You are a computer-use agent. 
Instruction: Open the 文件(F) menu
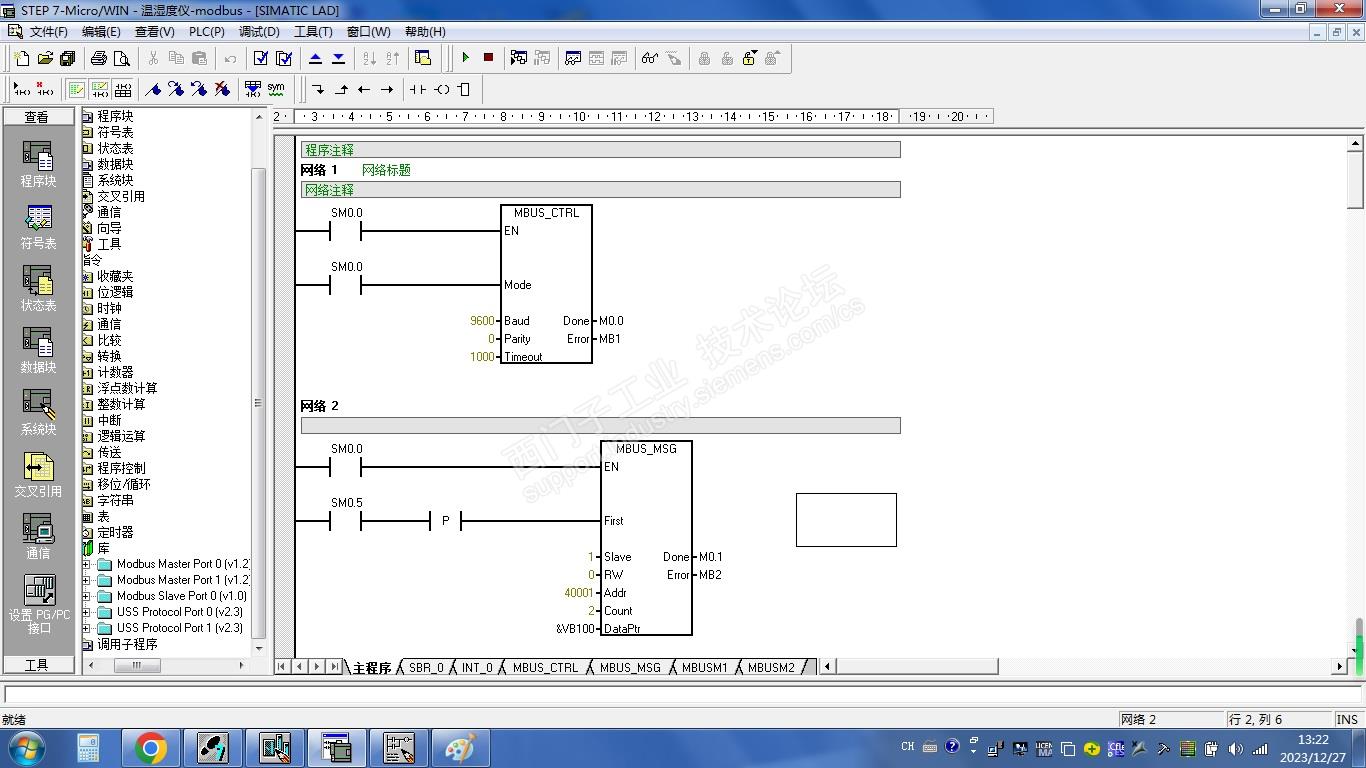point(48,32)
